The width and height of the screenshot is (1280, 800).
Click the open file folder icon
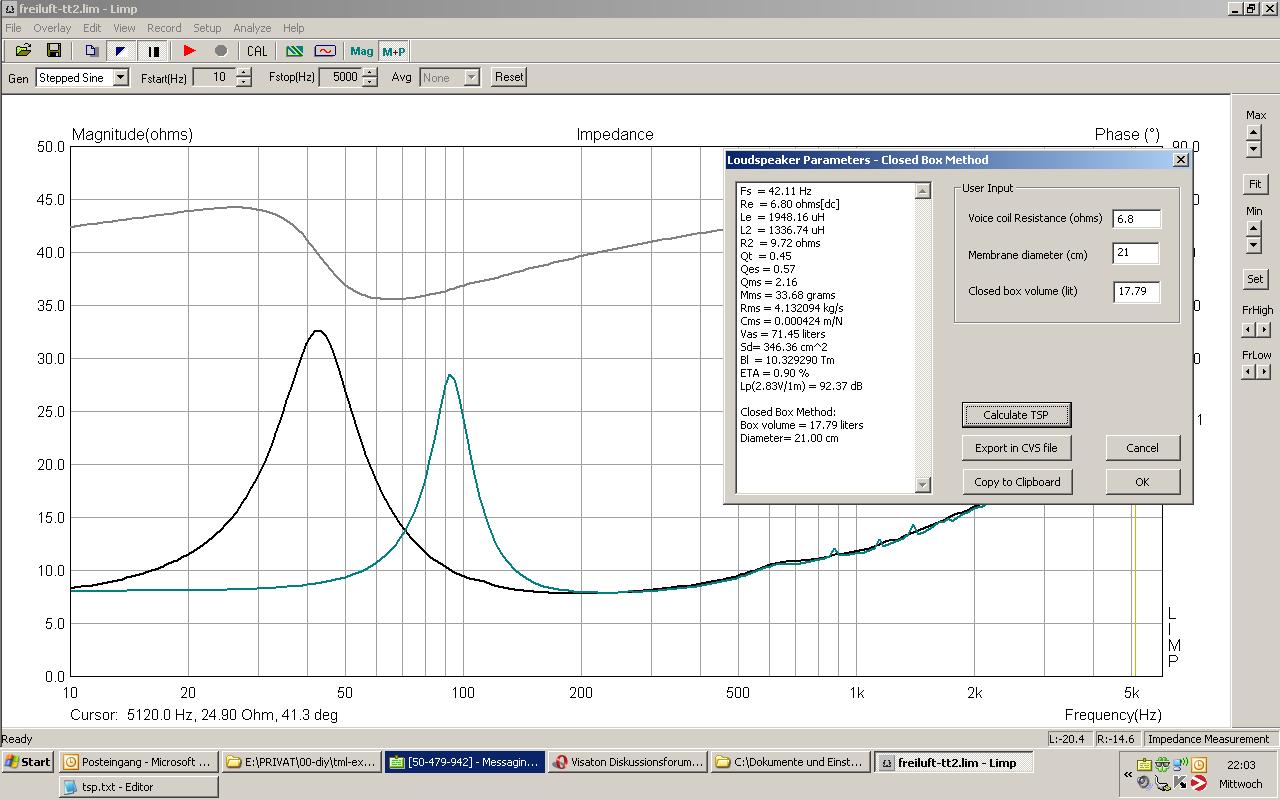click(x=23, y=51)
